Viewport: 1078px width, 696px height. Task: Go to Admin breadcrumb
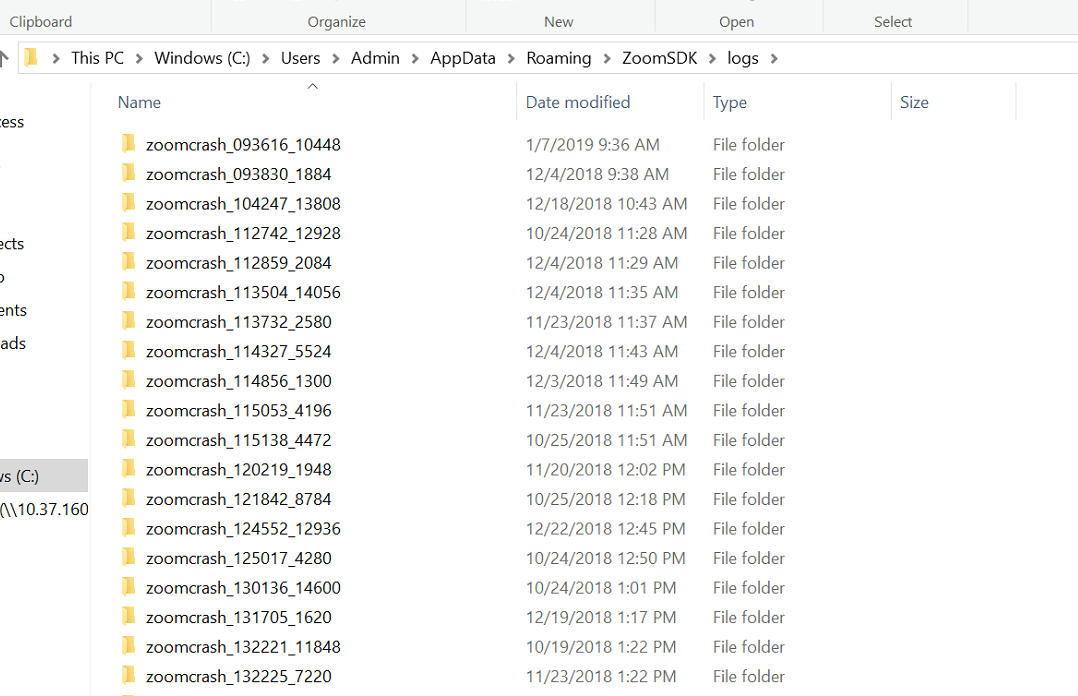tap(375, 58)
